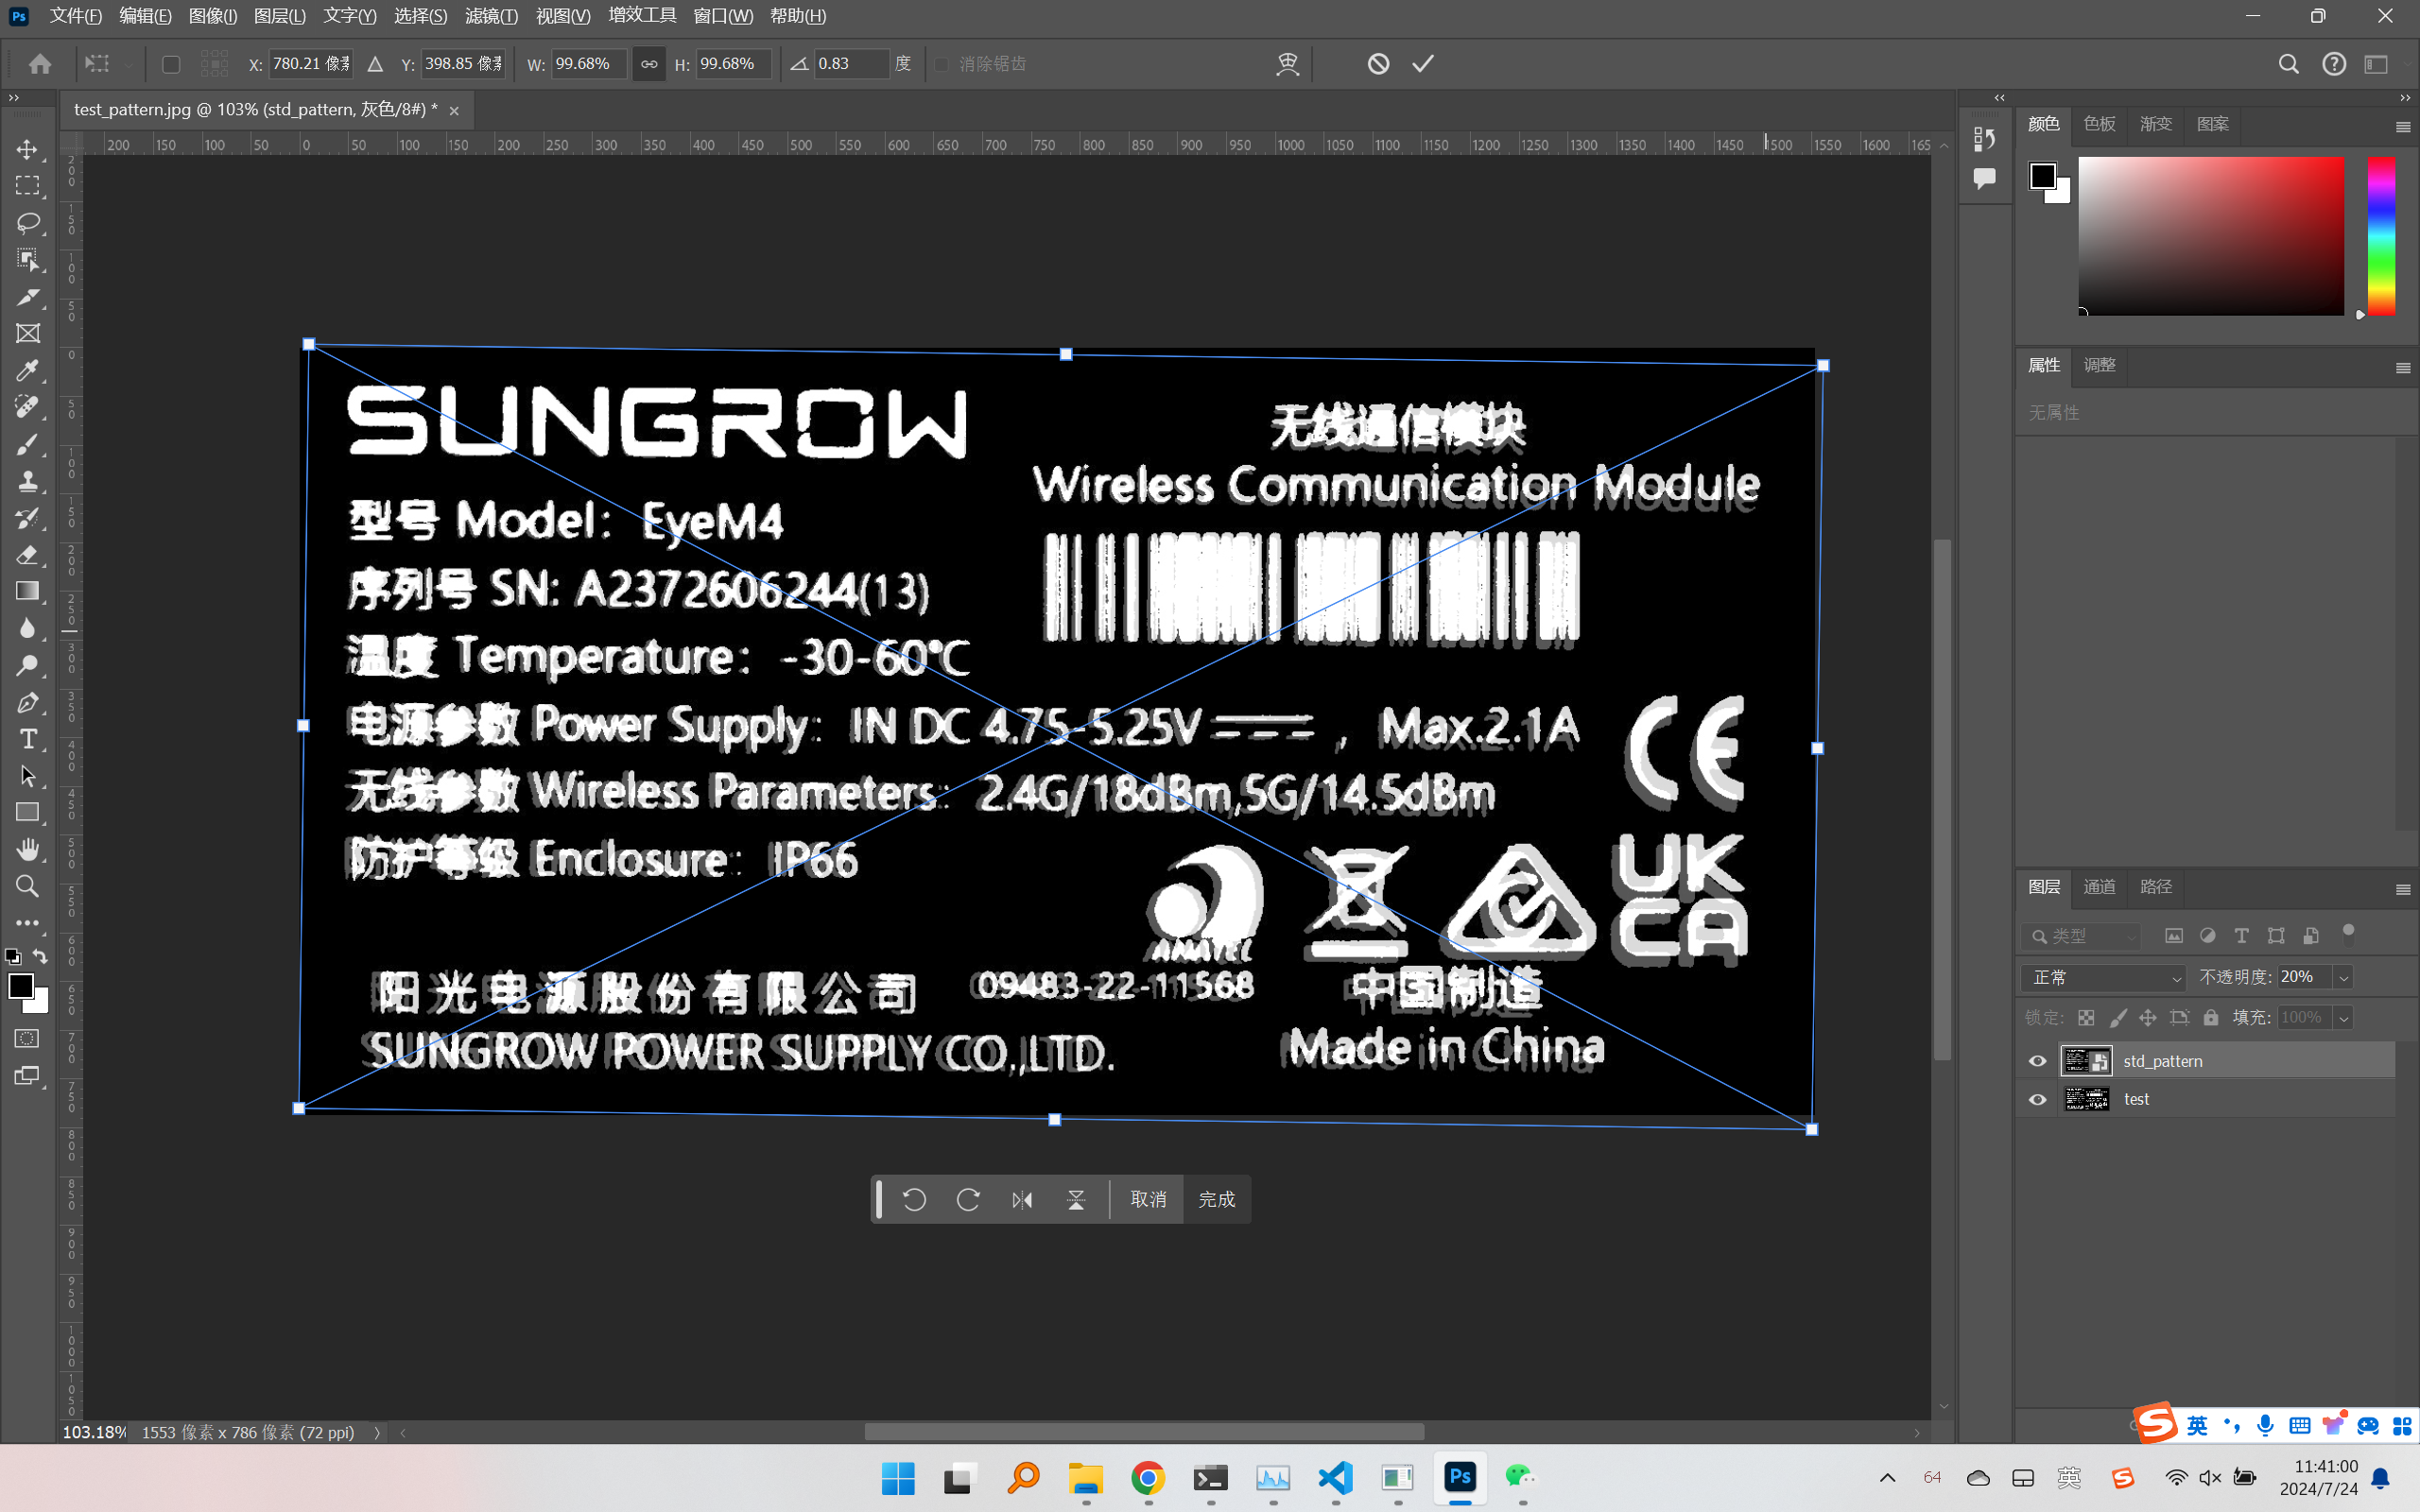Rotate 90 degrees counterclockwise in floating bar
This screenshot has height=1512, width=2420.
pyautogui.click(x=914, y=1199)
